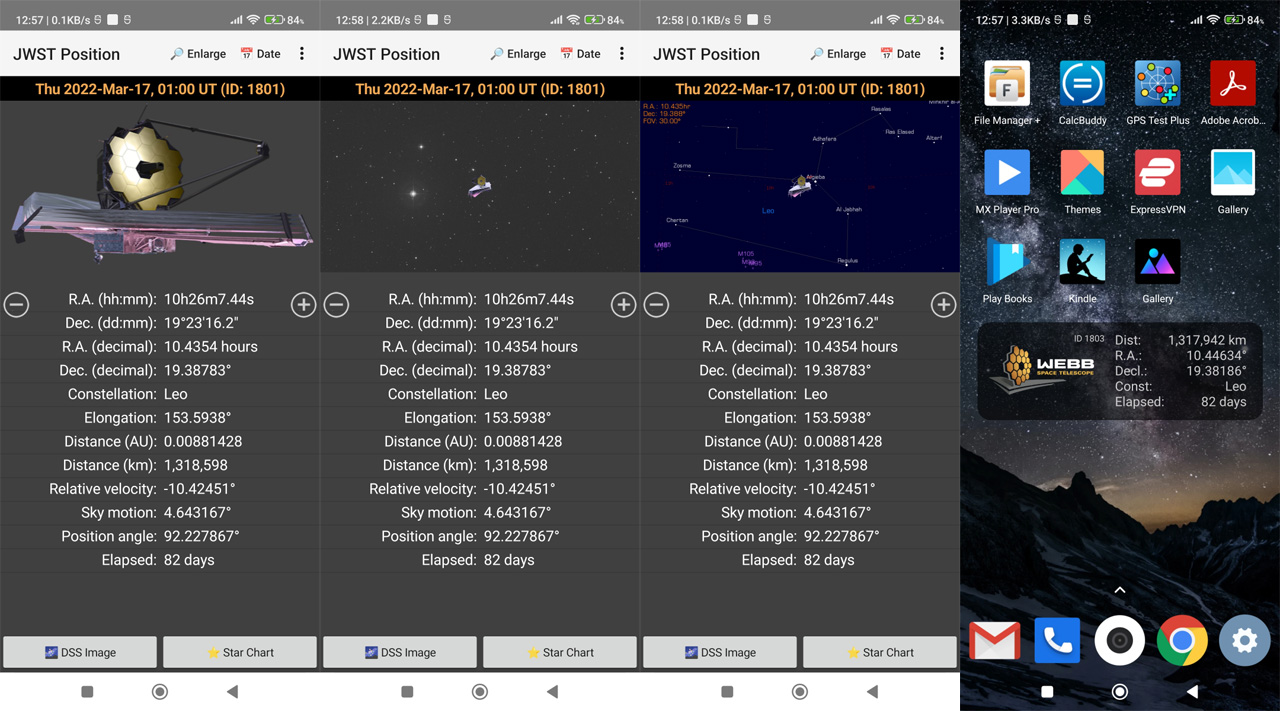Open Date picker on the Leo star chart screen

[x=900, y=54]
